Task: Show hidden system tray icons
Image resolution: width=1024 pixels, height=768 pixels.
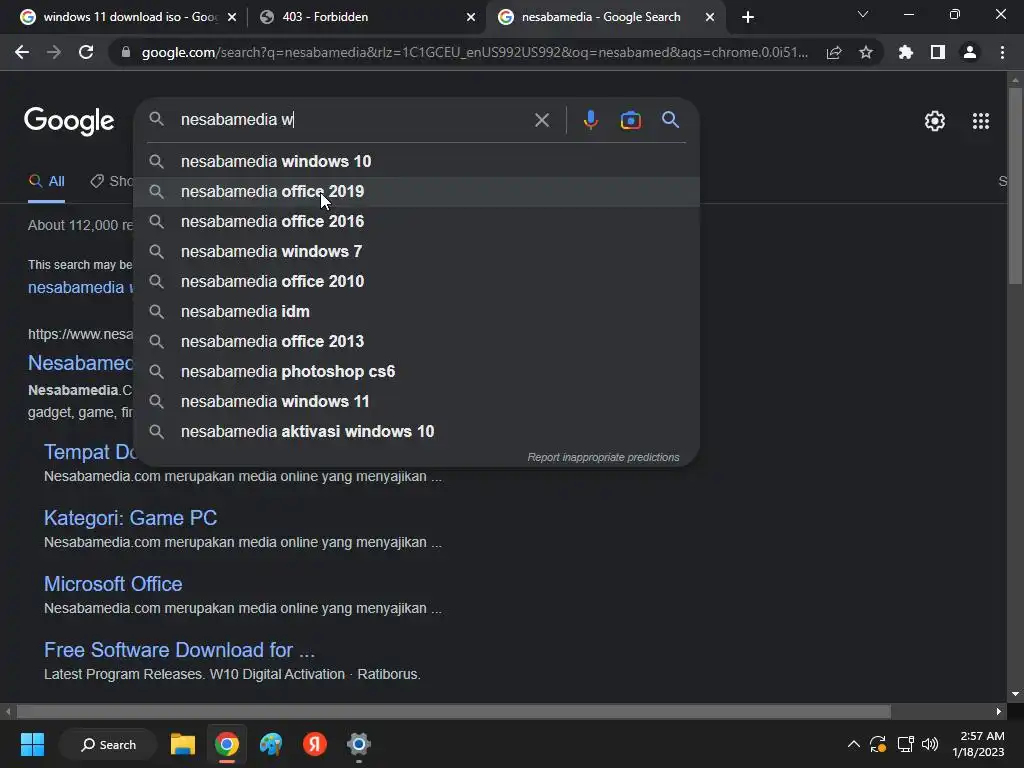Action: point(854,744)
